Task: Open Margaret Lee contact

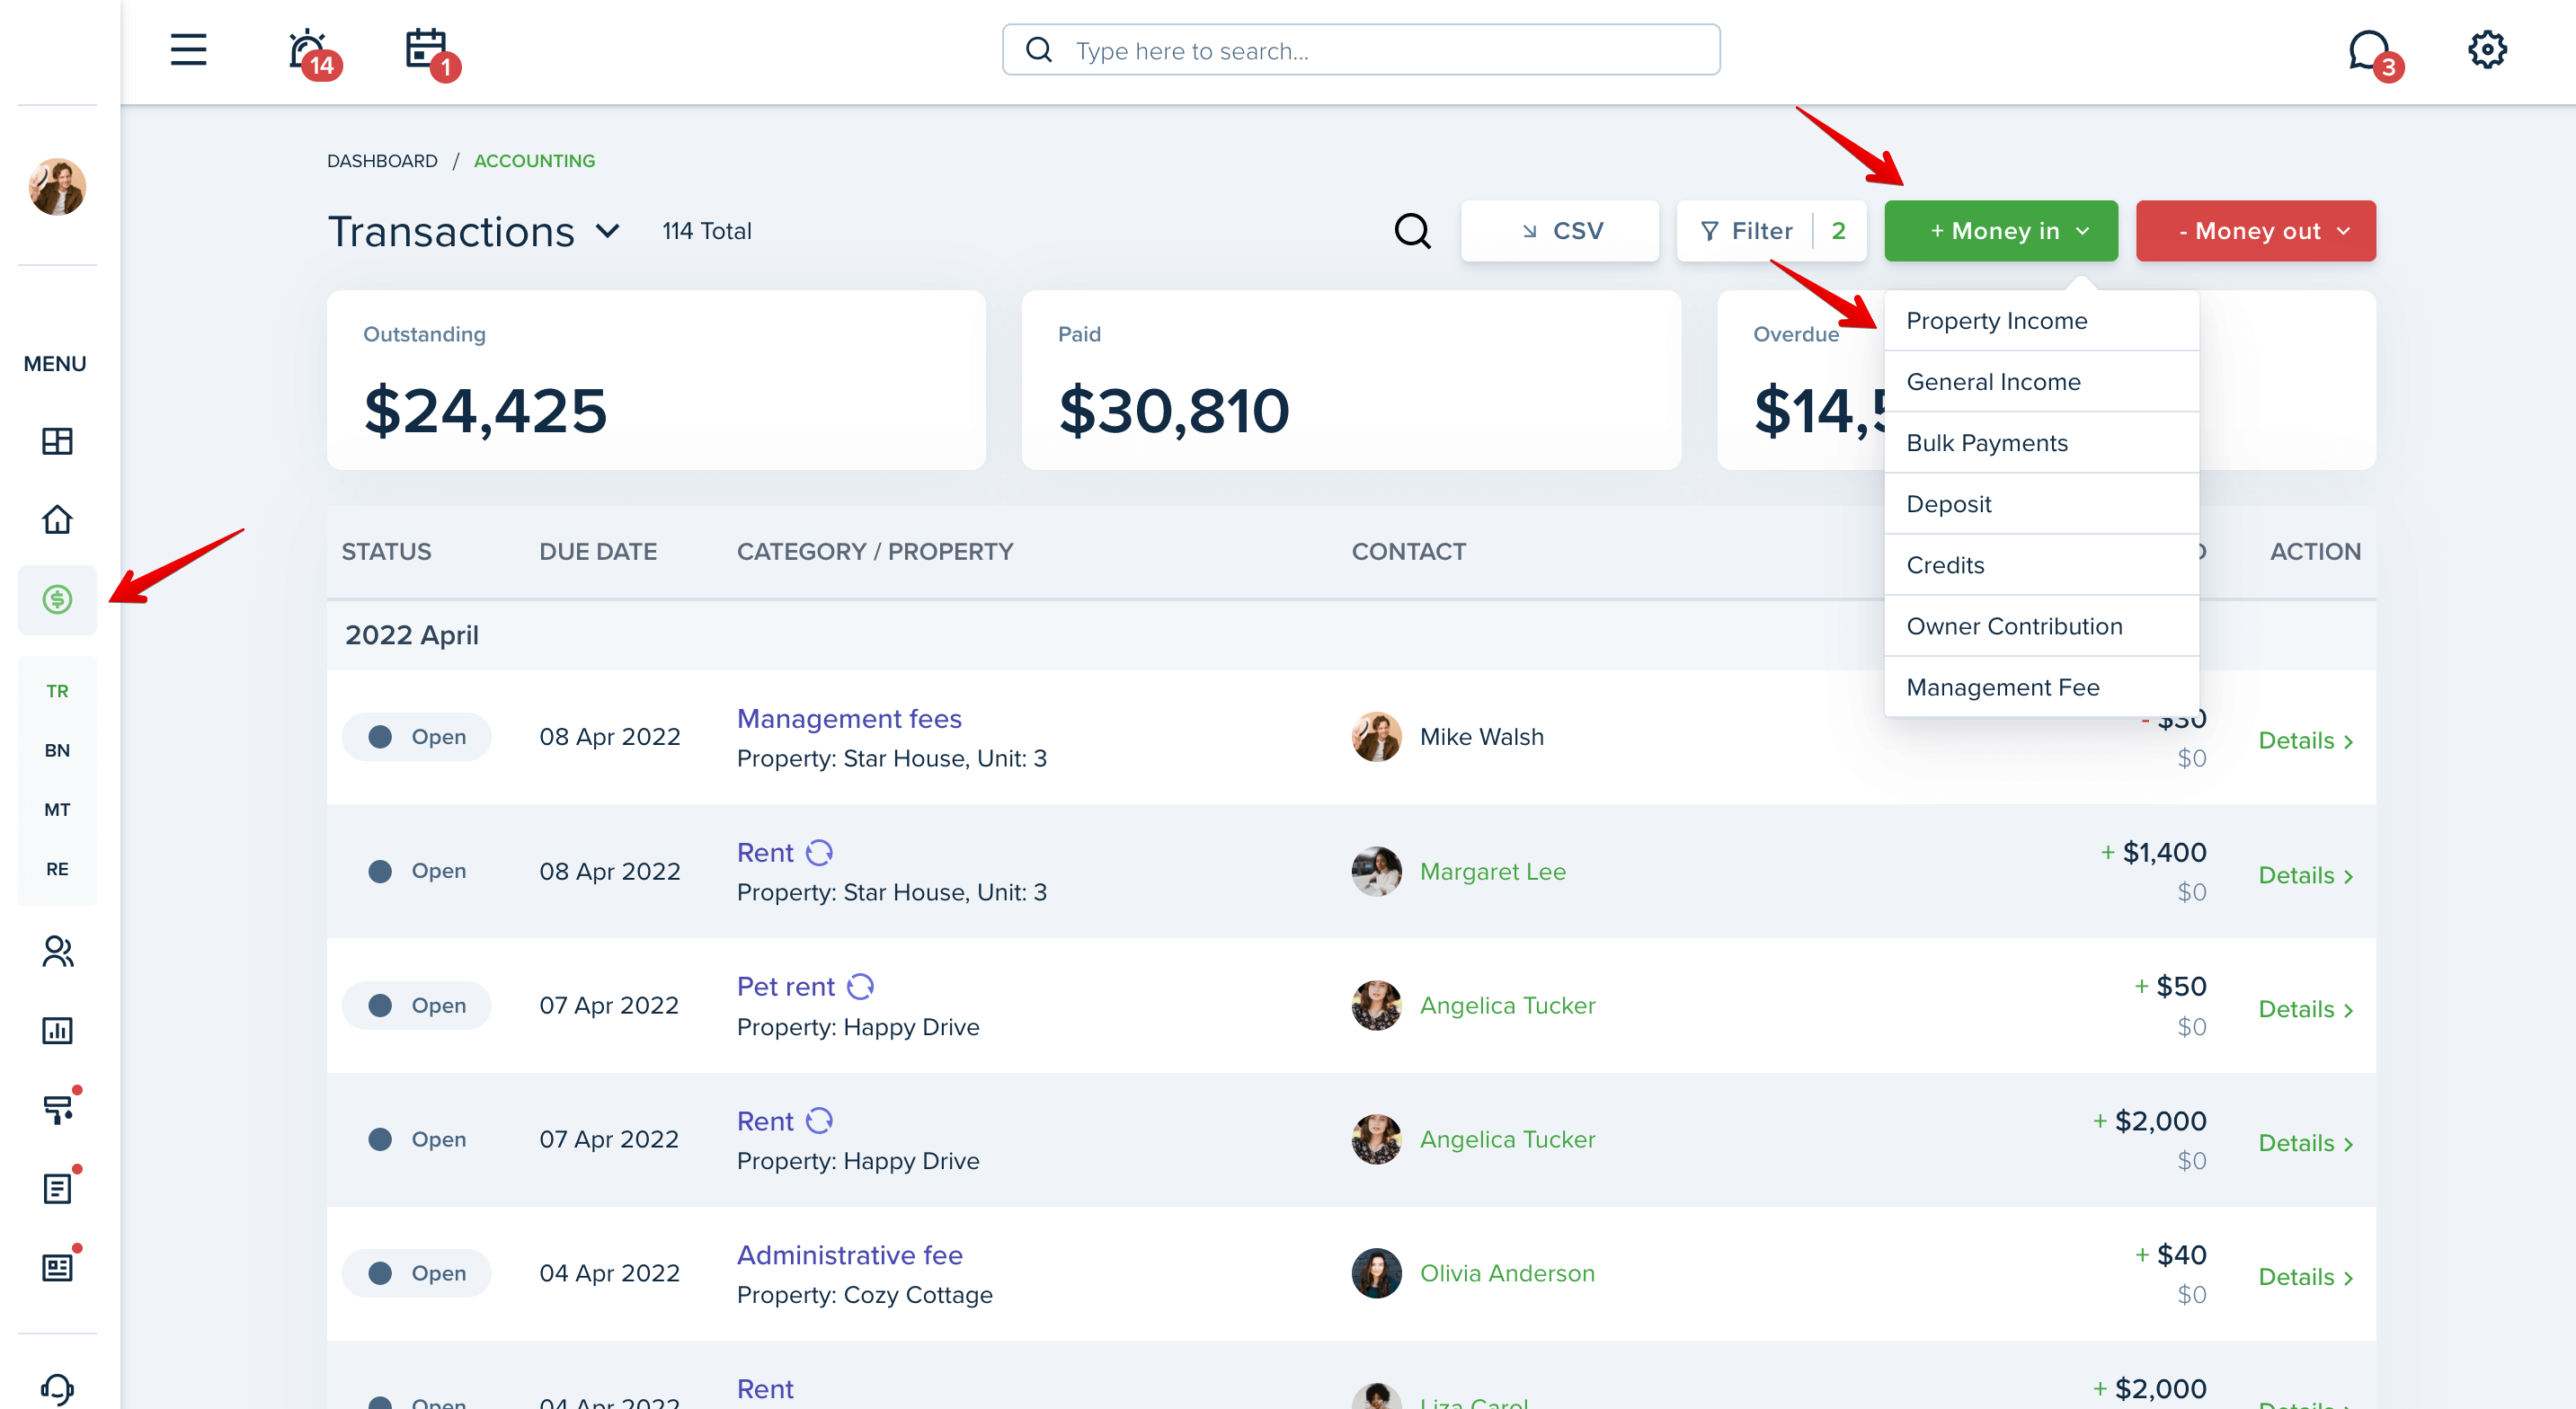Action: (1492, 872)
